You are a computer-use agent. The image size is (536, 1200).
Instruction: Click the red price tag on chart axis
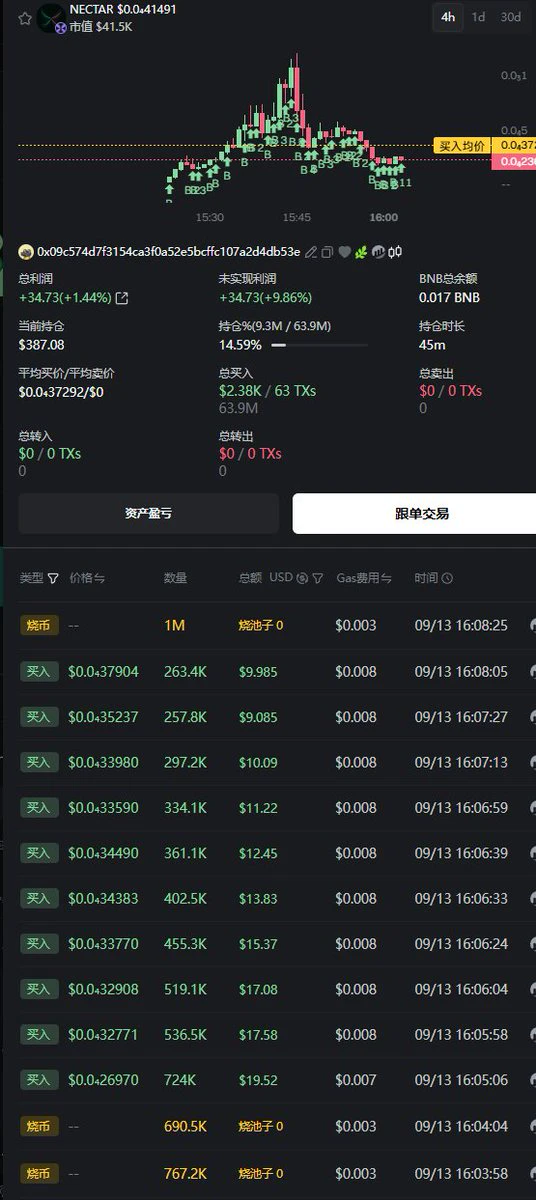pos(514,161)
